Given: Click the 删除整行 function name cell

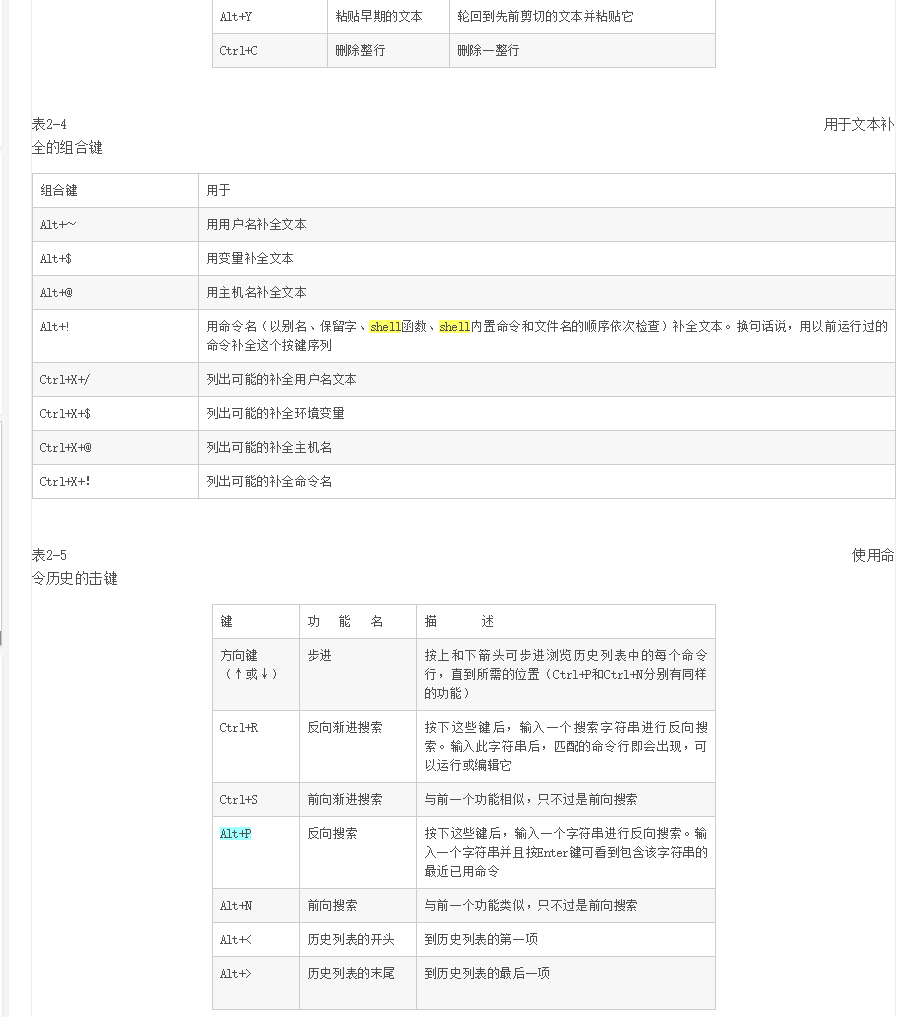Looking at the screenshot, I should click(x=388, y=51).
